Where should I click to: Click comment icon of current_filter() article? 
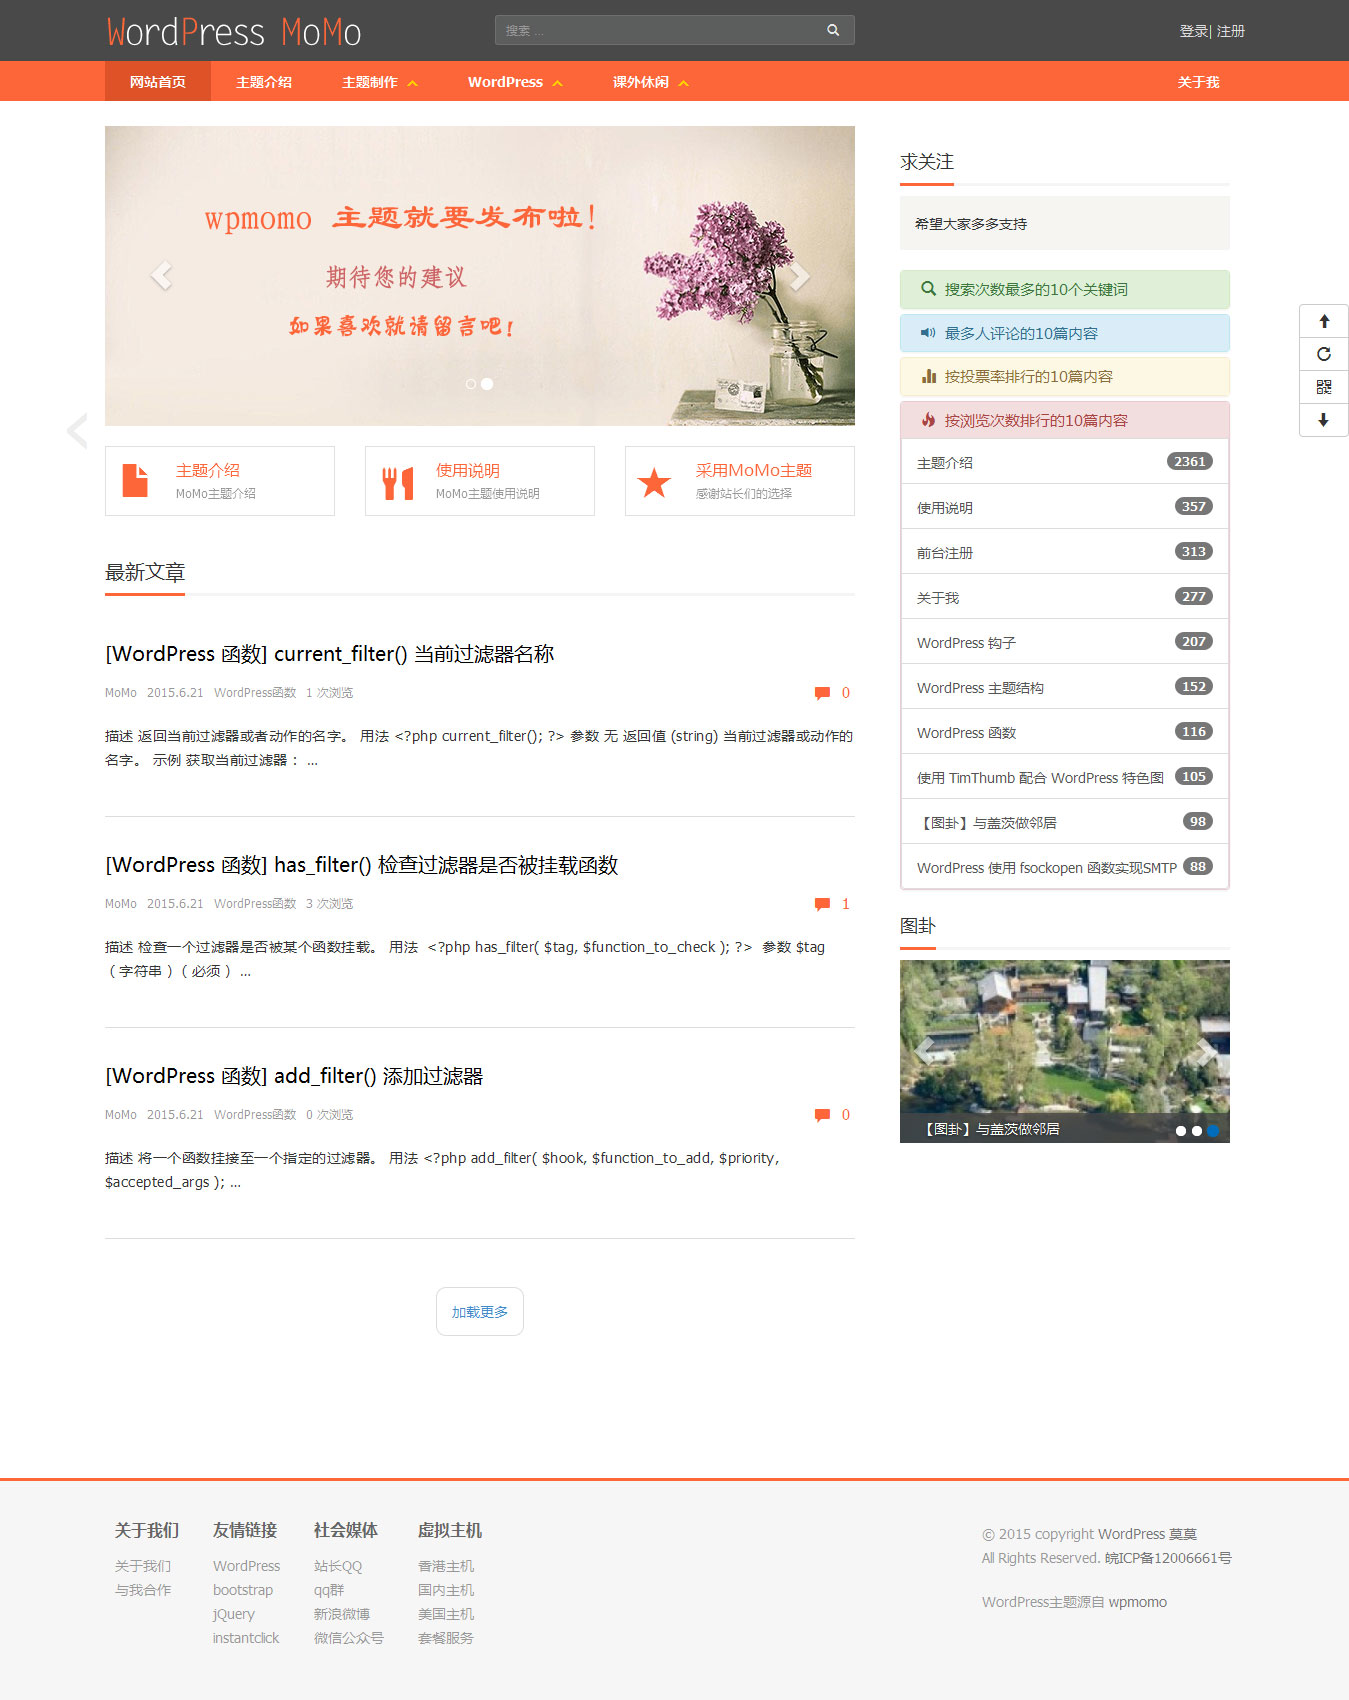[822, 693]
